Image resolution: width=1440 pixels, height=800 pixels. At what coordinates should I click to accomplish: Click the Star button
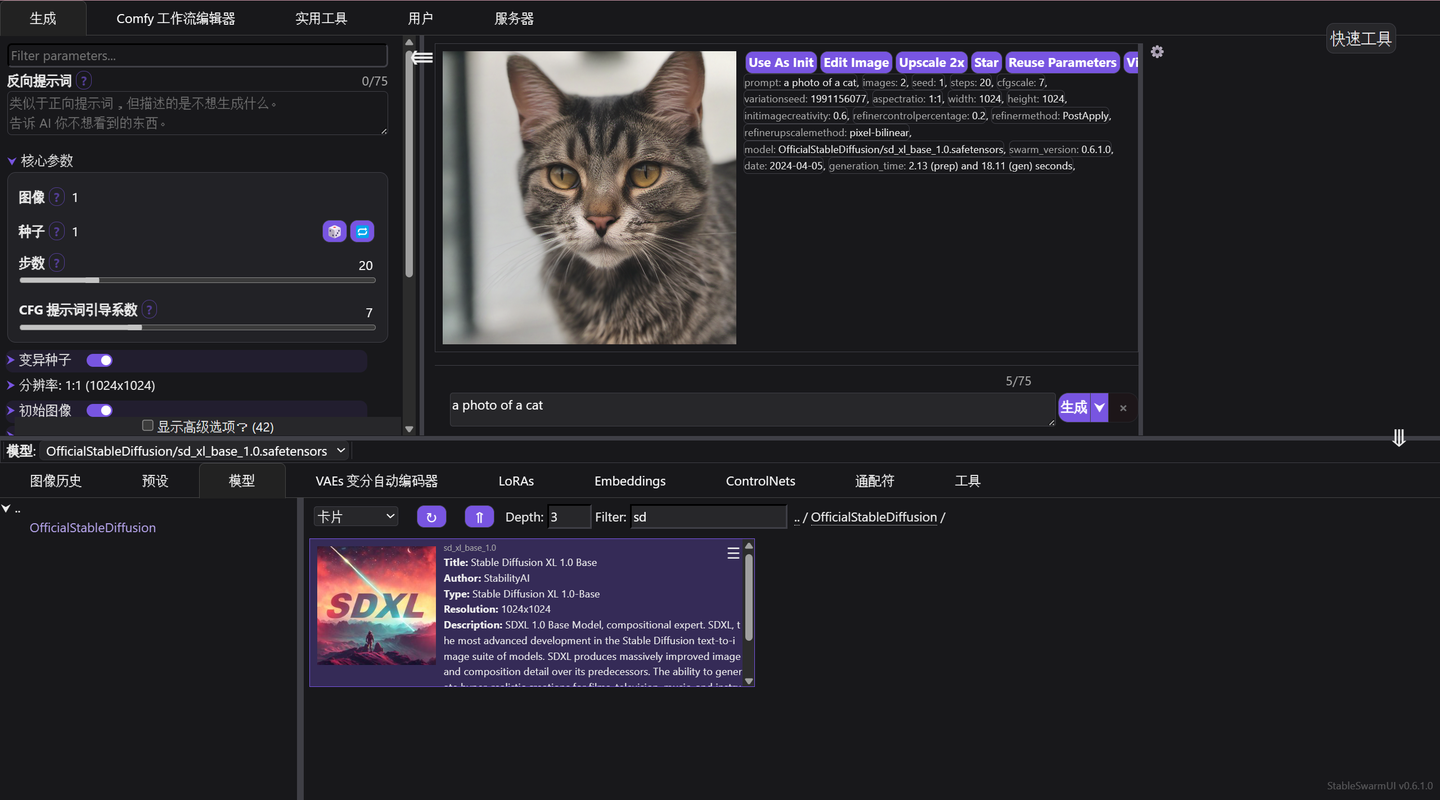coord(987,62)
